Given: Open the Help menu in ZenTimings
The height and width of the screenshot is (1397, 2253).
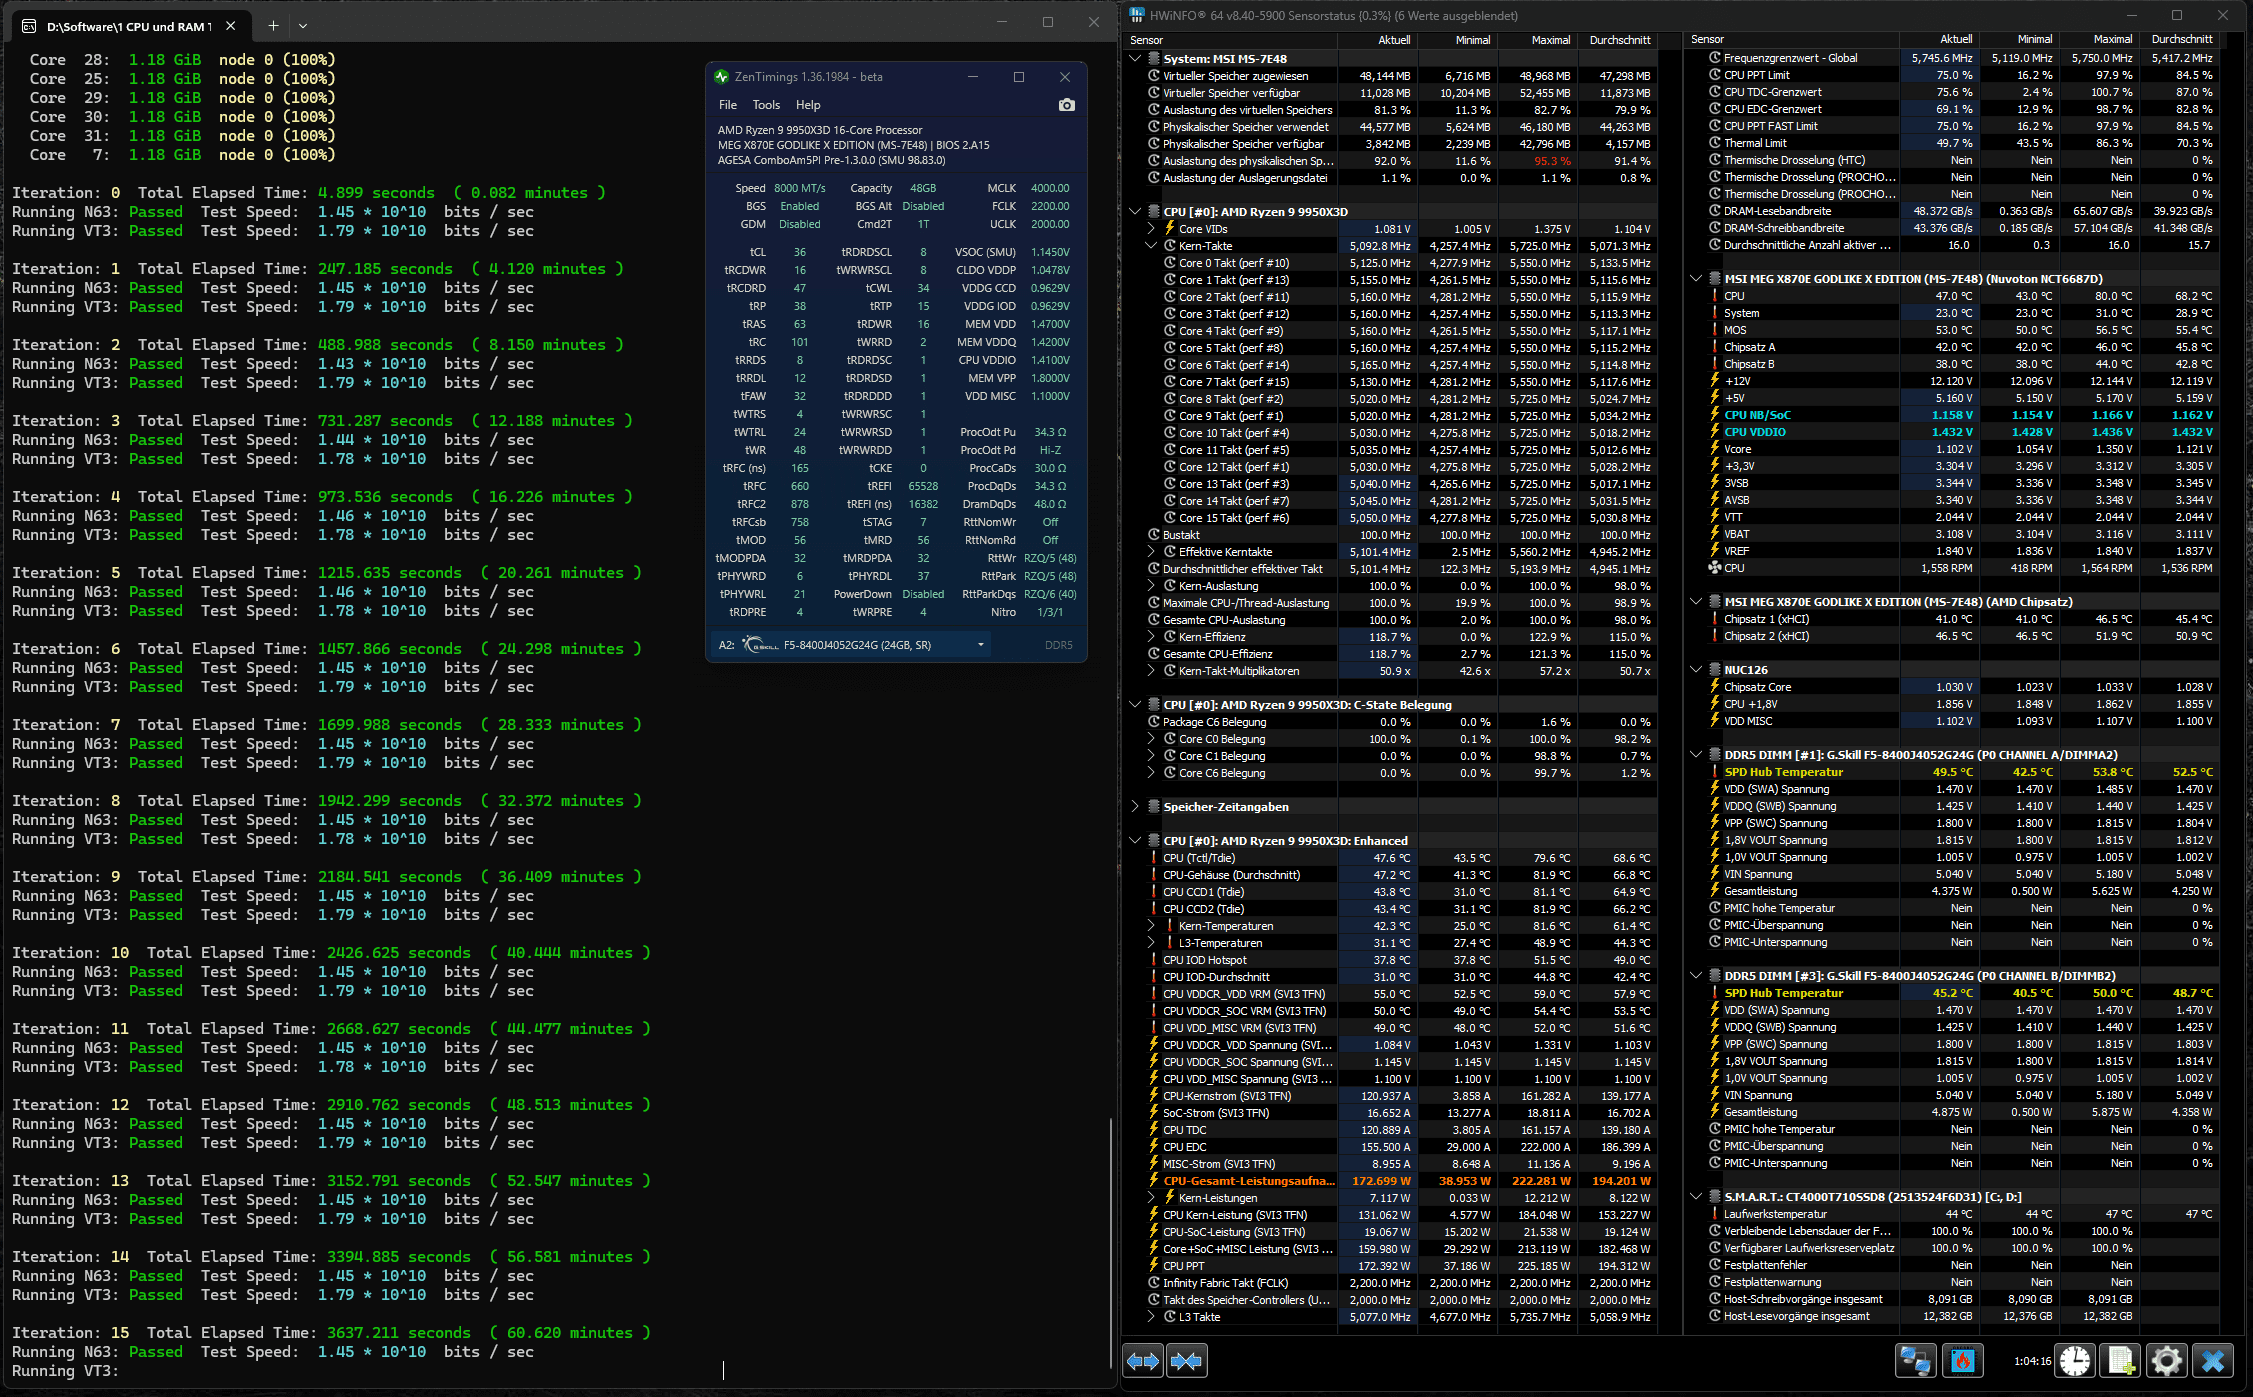Looking at the screenshot, I should click(x=807, y=105).
